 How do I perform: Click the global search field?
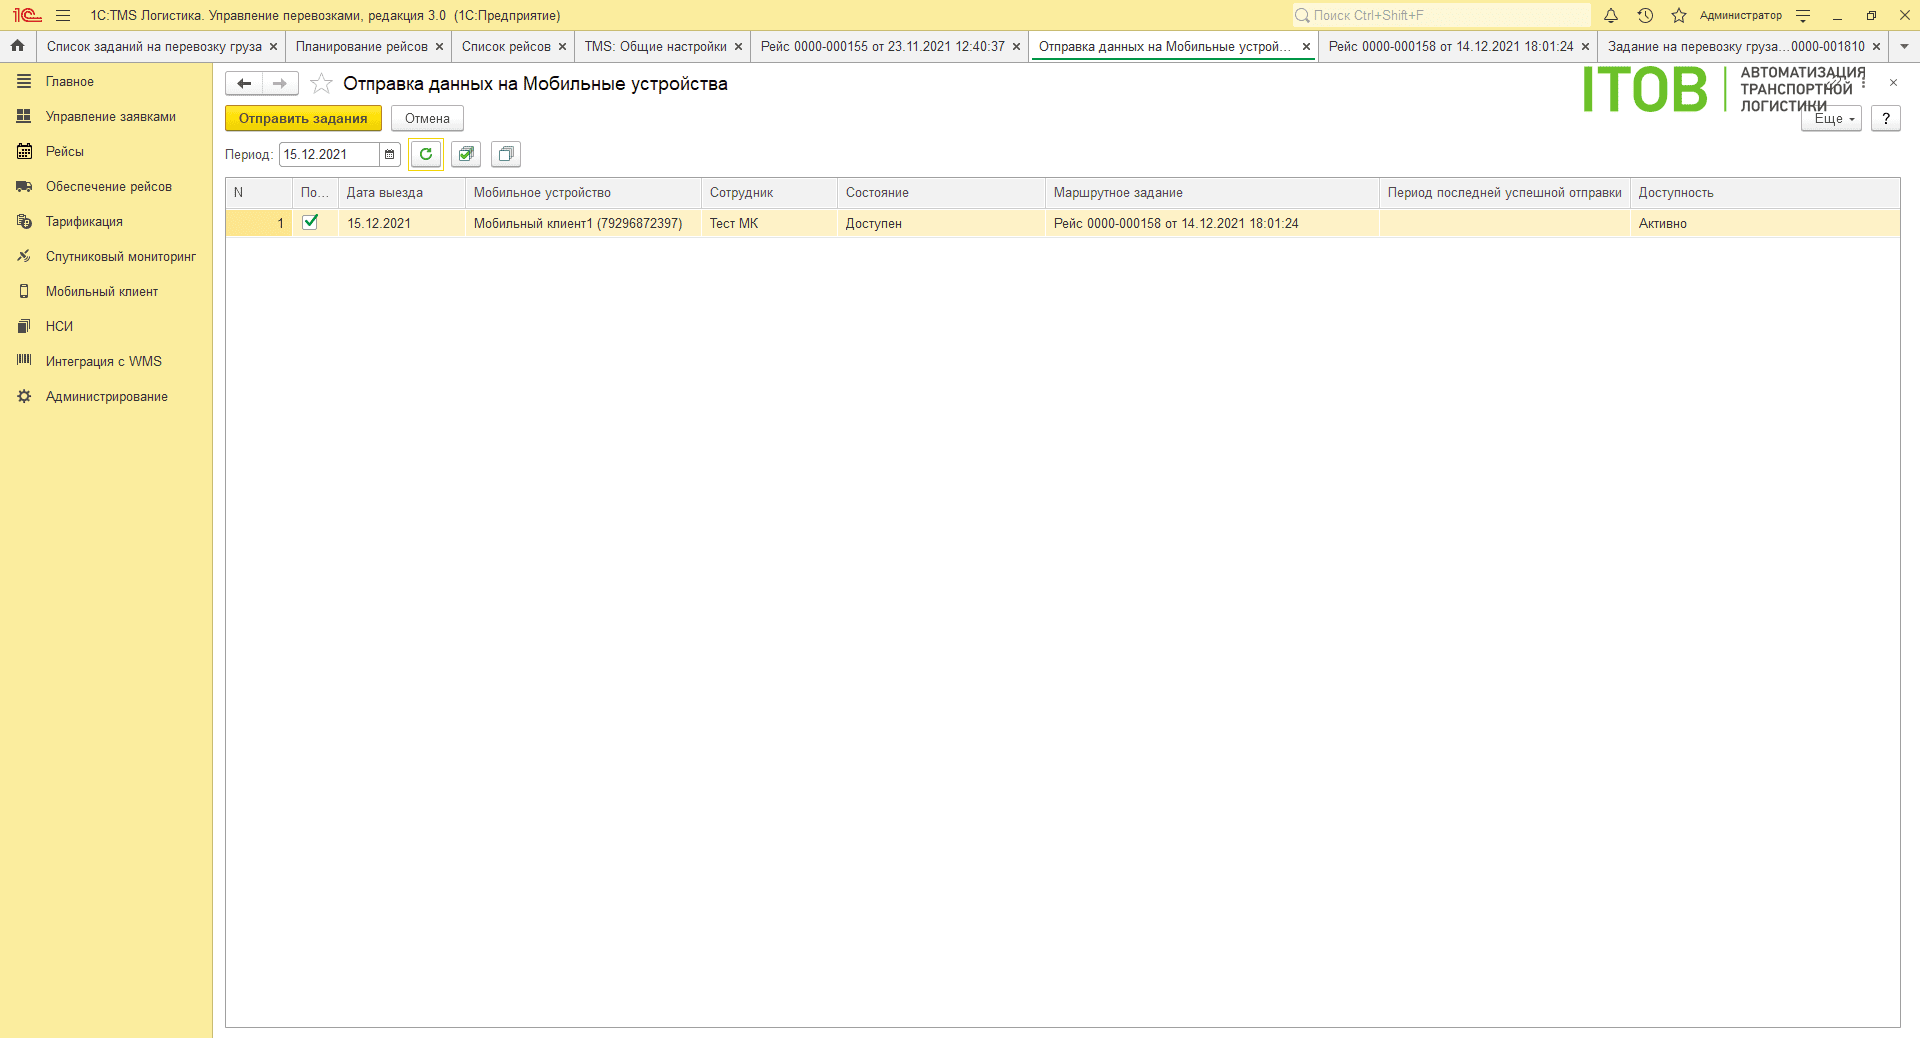(1441, 15)
